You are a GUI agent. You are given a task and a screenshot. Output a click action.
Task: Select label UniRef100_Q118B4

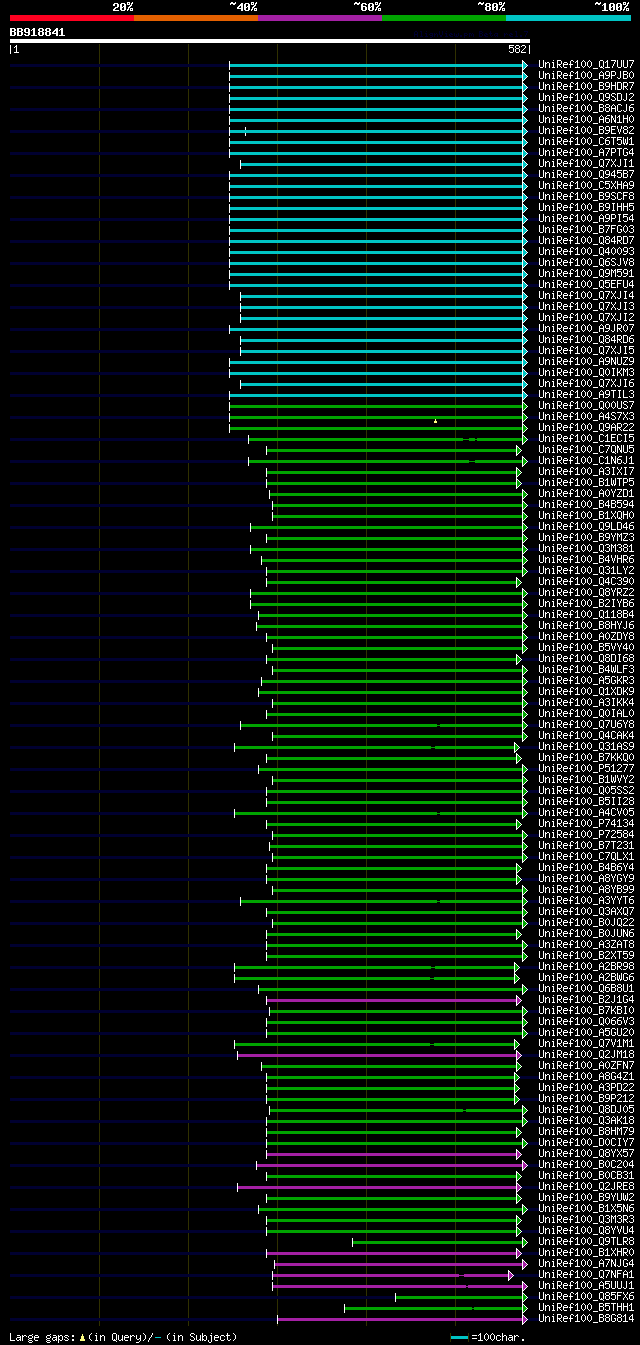pos(586,614)
